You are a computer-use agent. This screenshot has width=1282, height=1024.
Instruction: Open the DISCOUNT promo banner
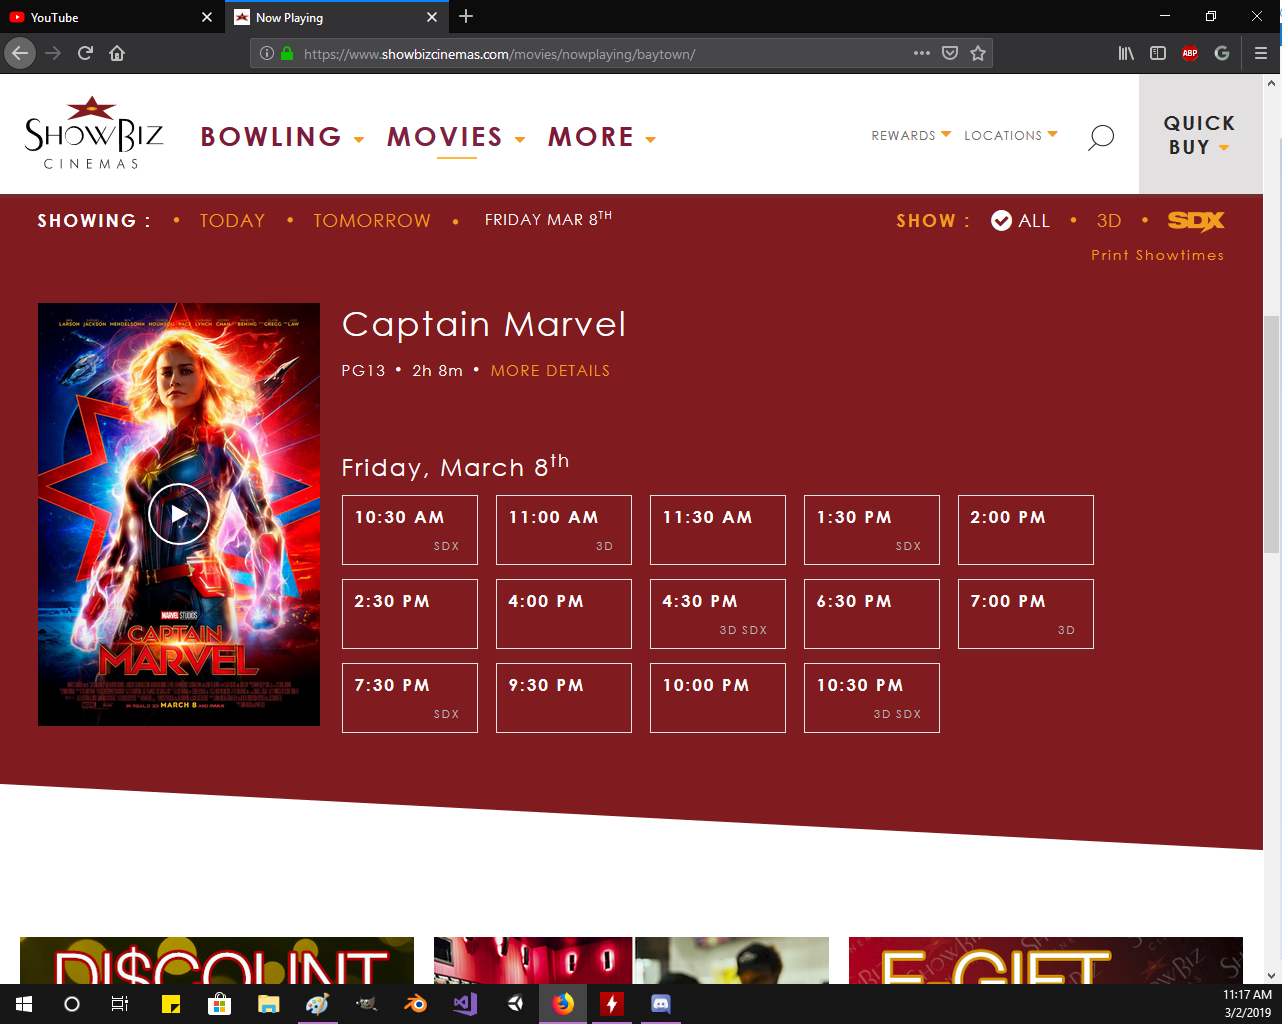(217, 960)
